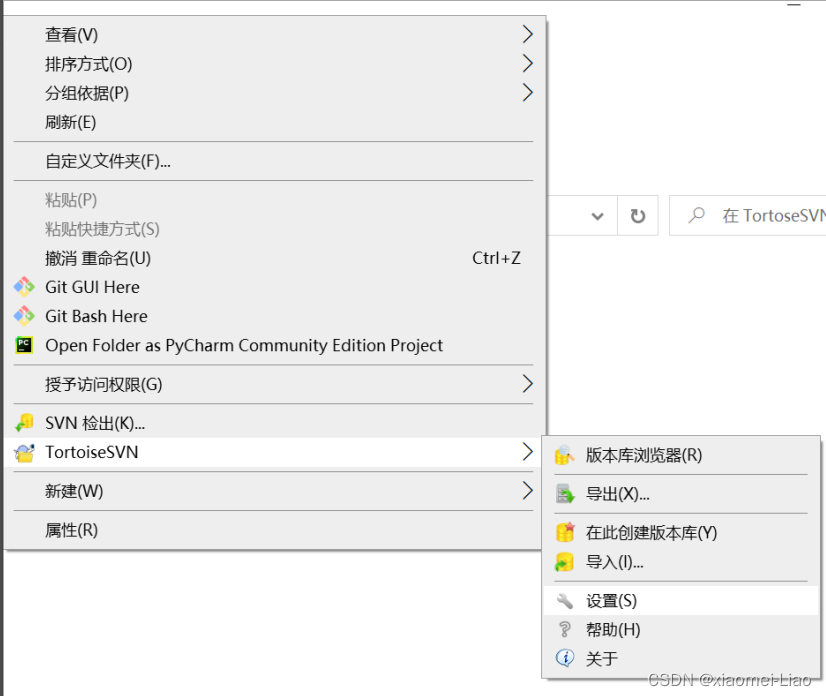Click the create repository icon
This screenshot has width=826, height=696.
pyautogui.click(x=565, y=533)
